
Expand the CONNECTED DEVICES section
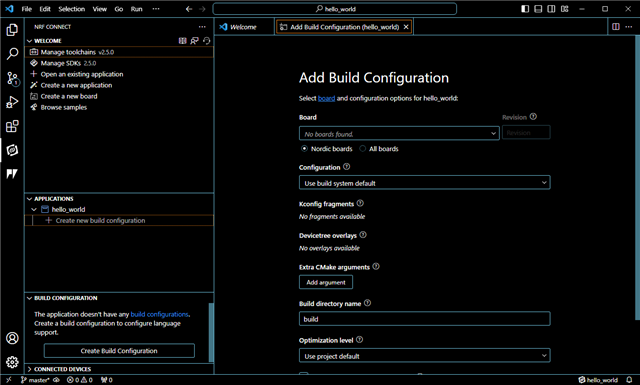point(29,369)
